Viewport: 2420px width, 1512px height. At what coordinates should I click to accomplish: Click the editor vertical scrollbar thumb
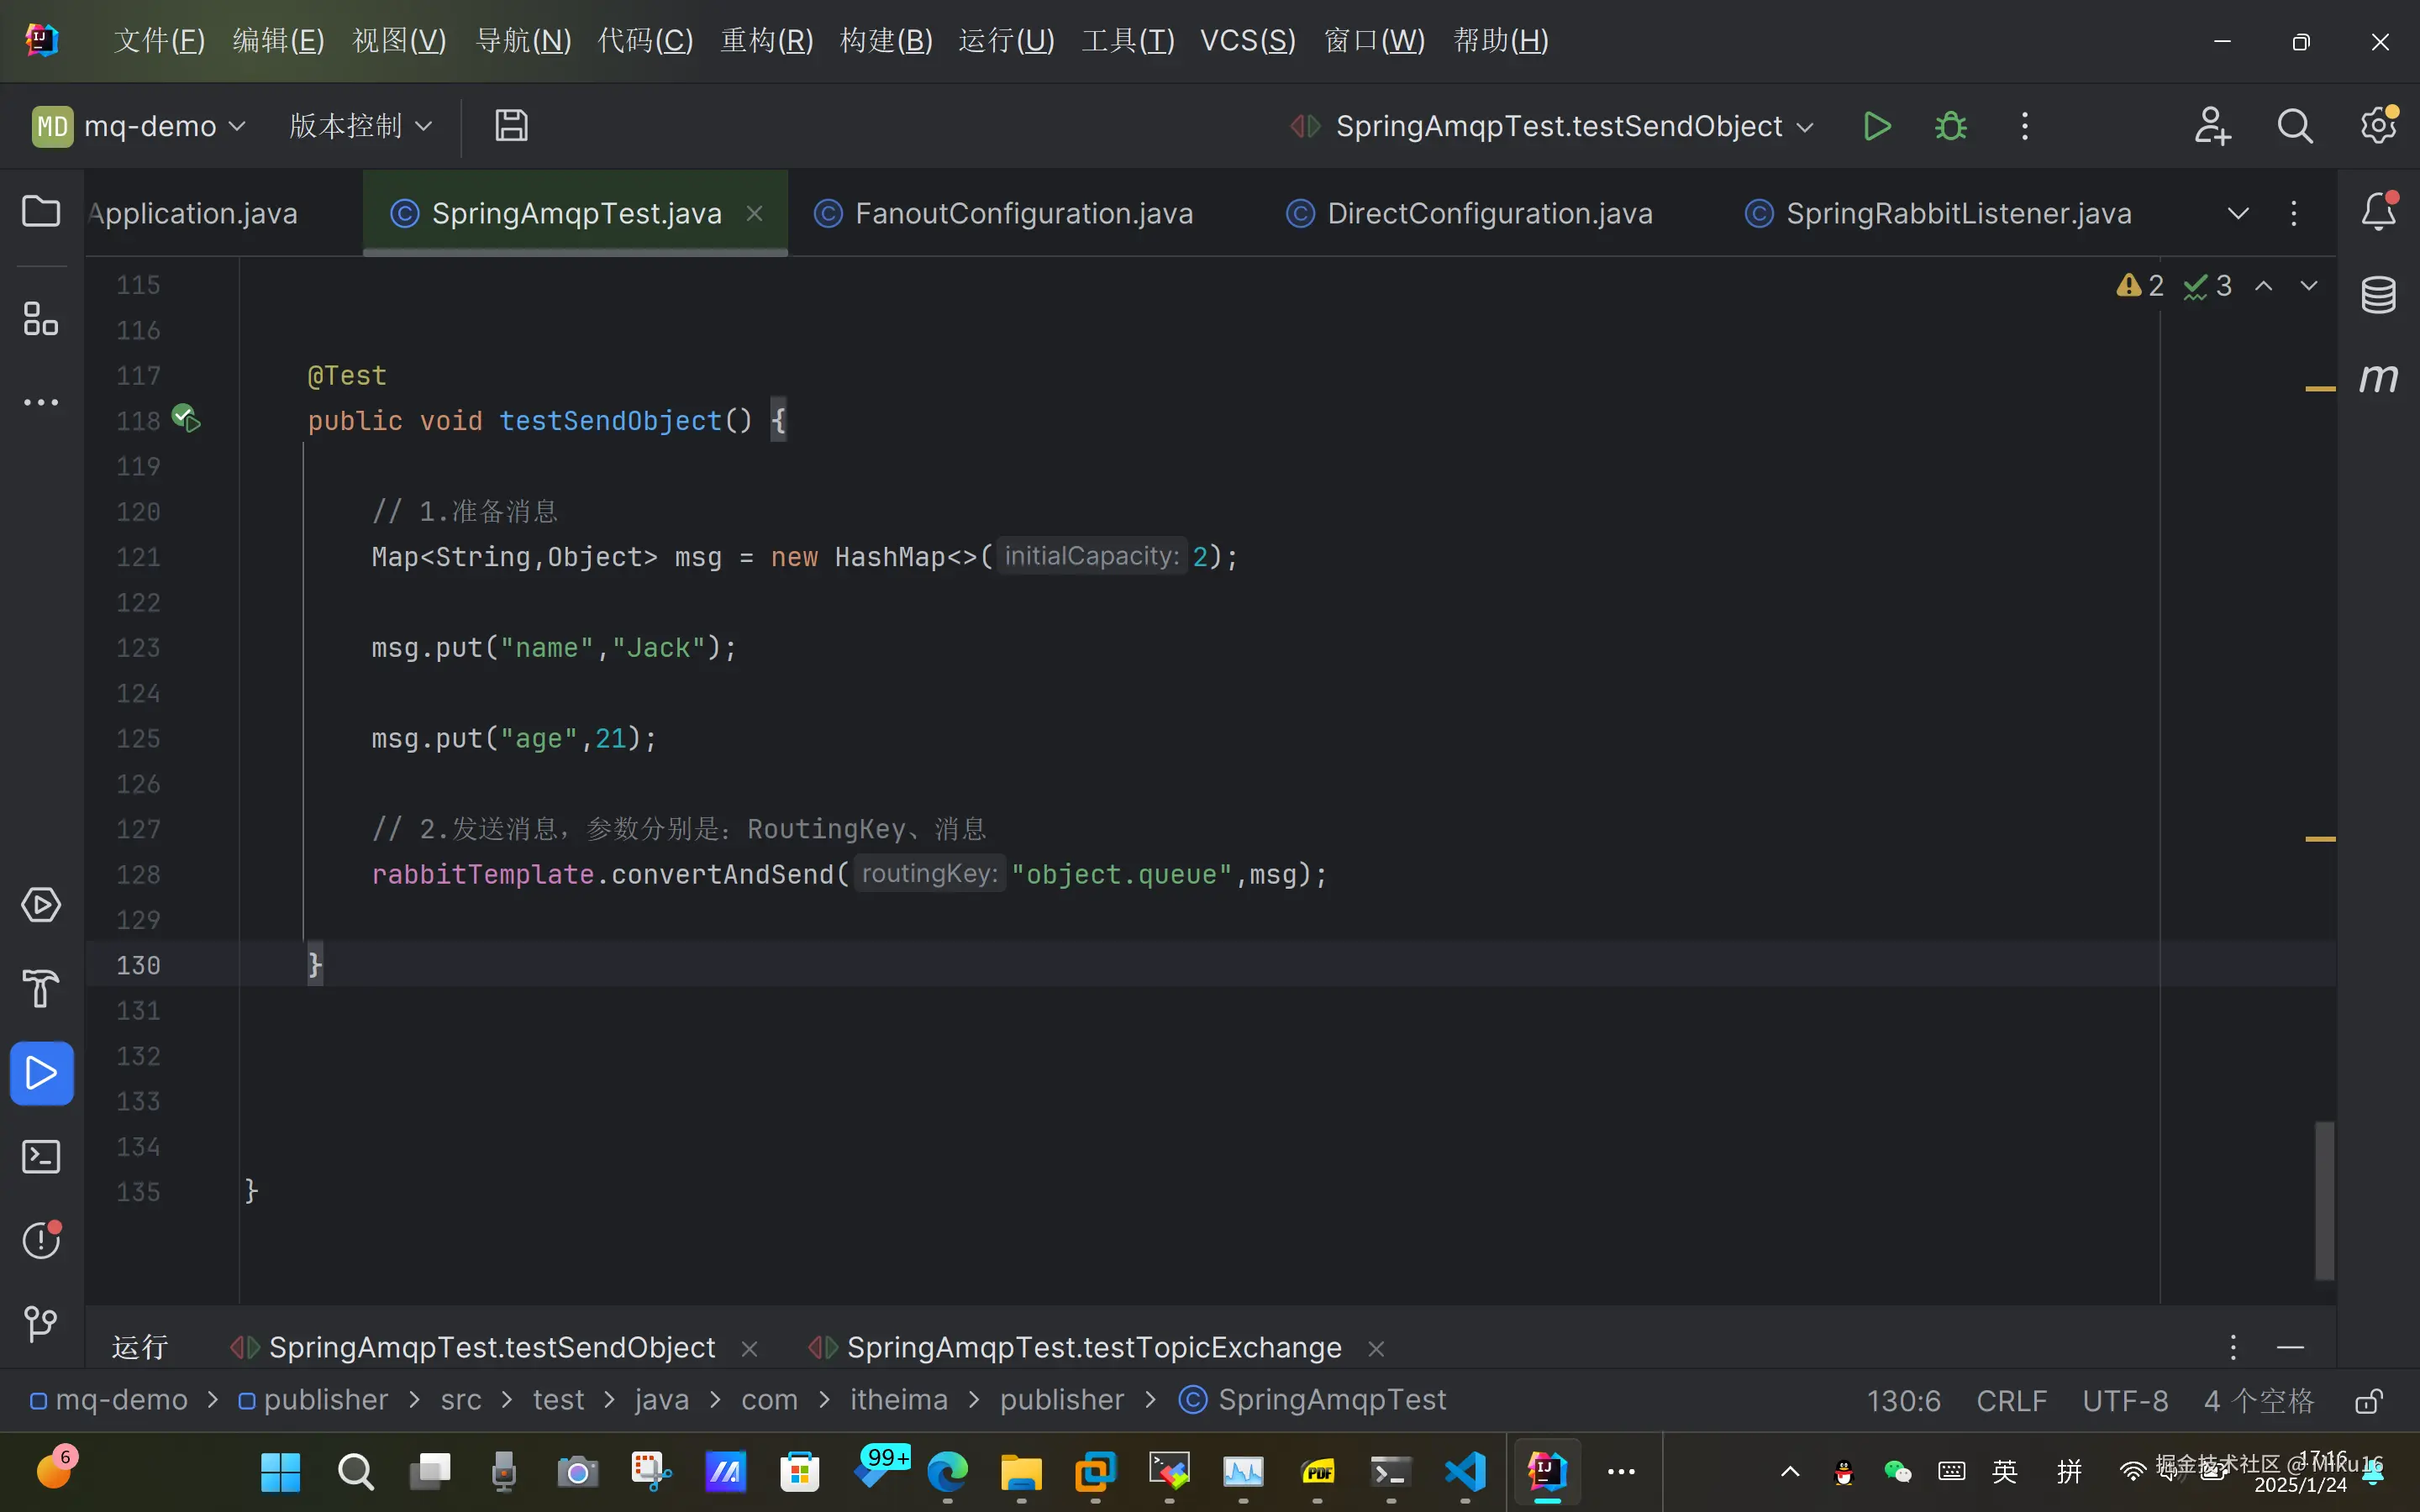pyautogui.click(x=2324, y=1200)
